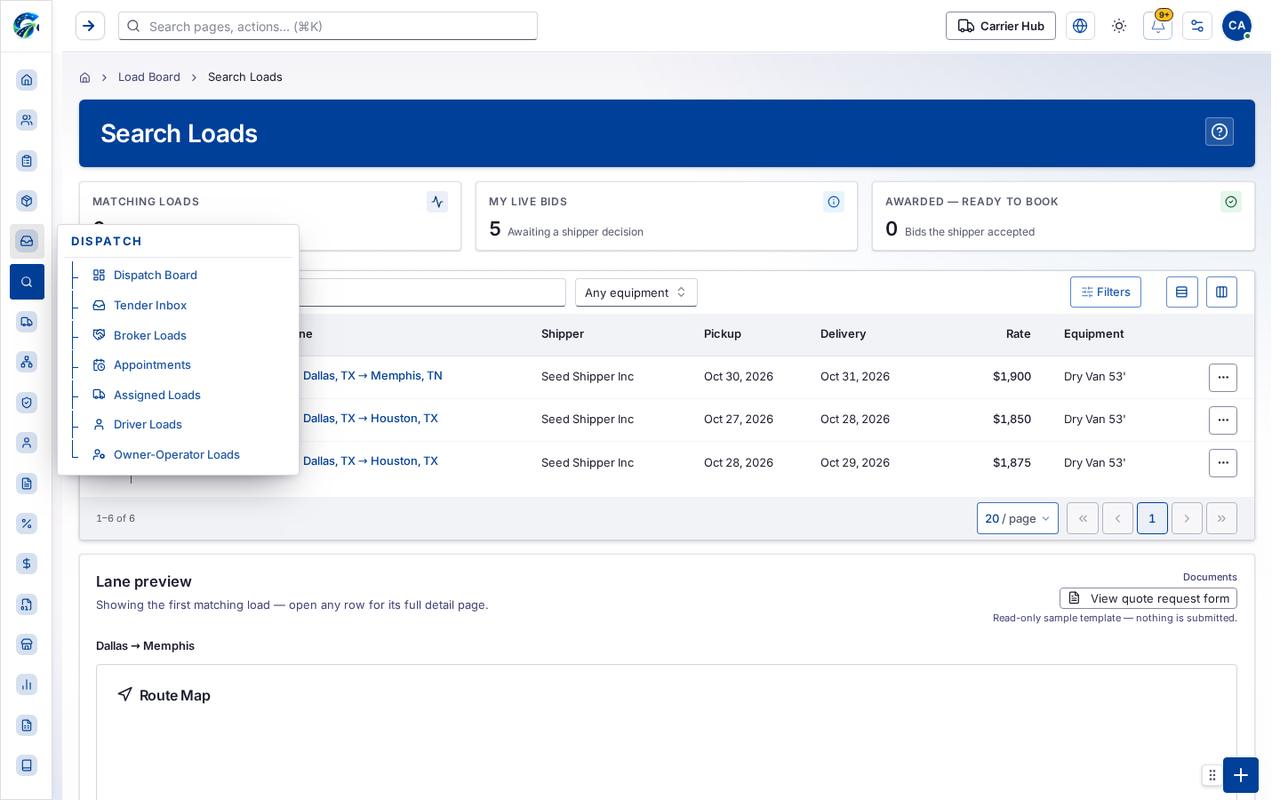Select the storefront icon in the left sidebar
1280x800 pixels.
(x=27, y=644)
